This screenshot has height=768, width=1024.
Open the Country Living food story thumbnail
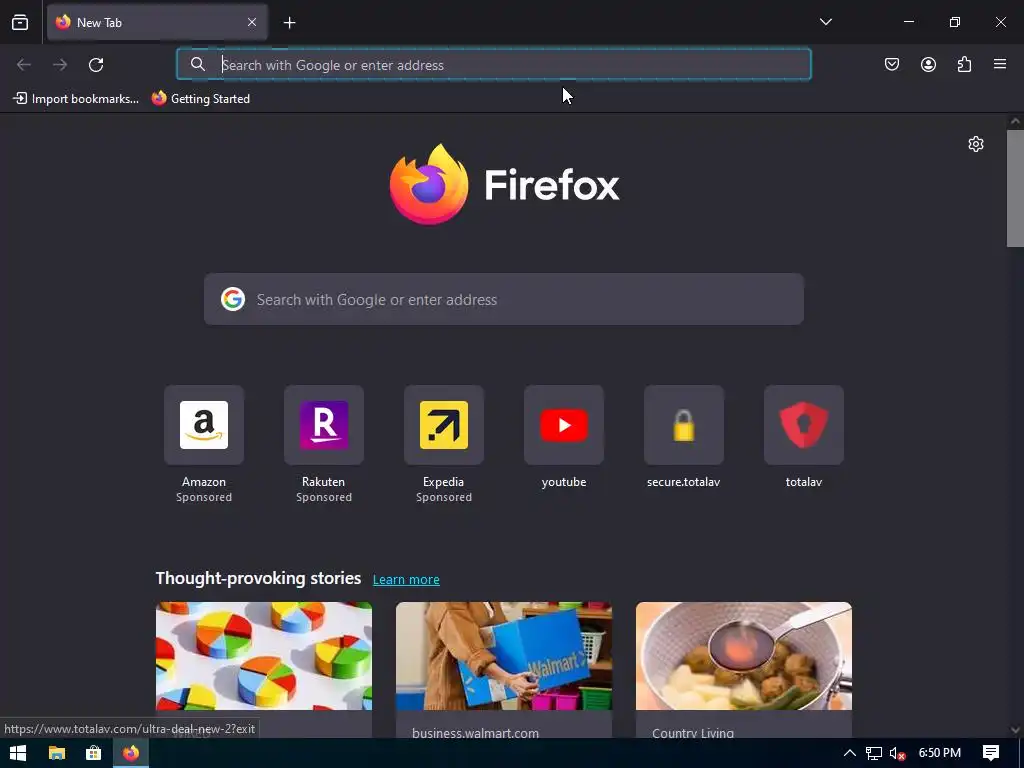point(744,656)
